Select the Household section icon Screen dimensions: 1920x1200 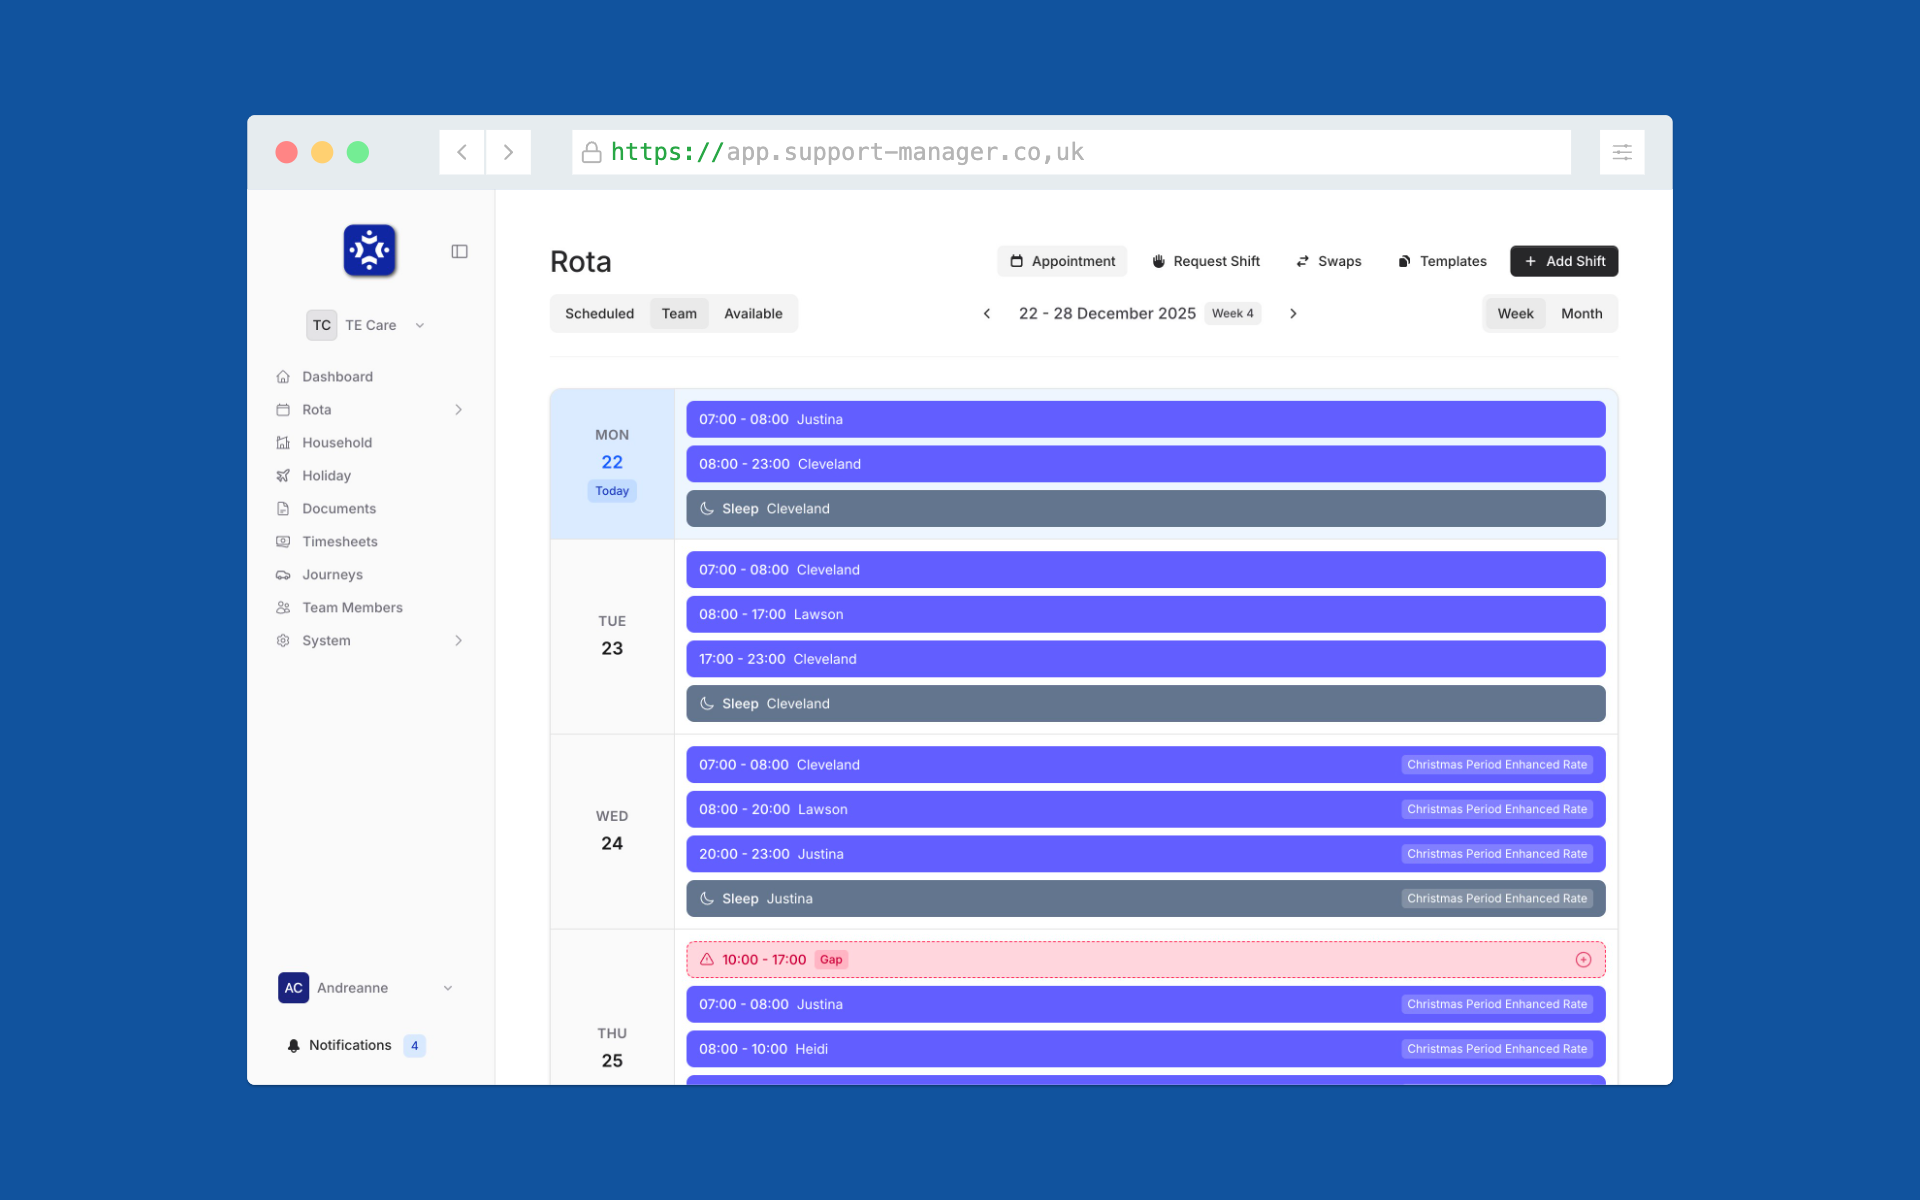click(284, 442)
